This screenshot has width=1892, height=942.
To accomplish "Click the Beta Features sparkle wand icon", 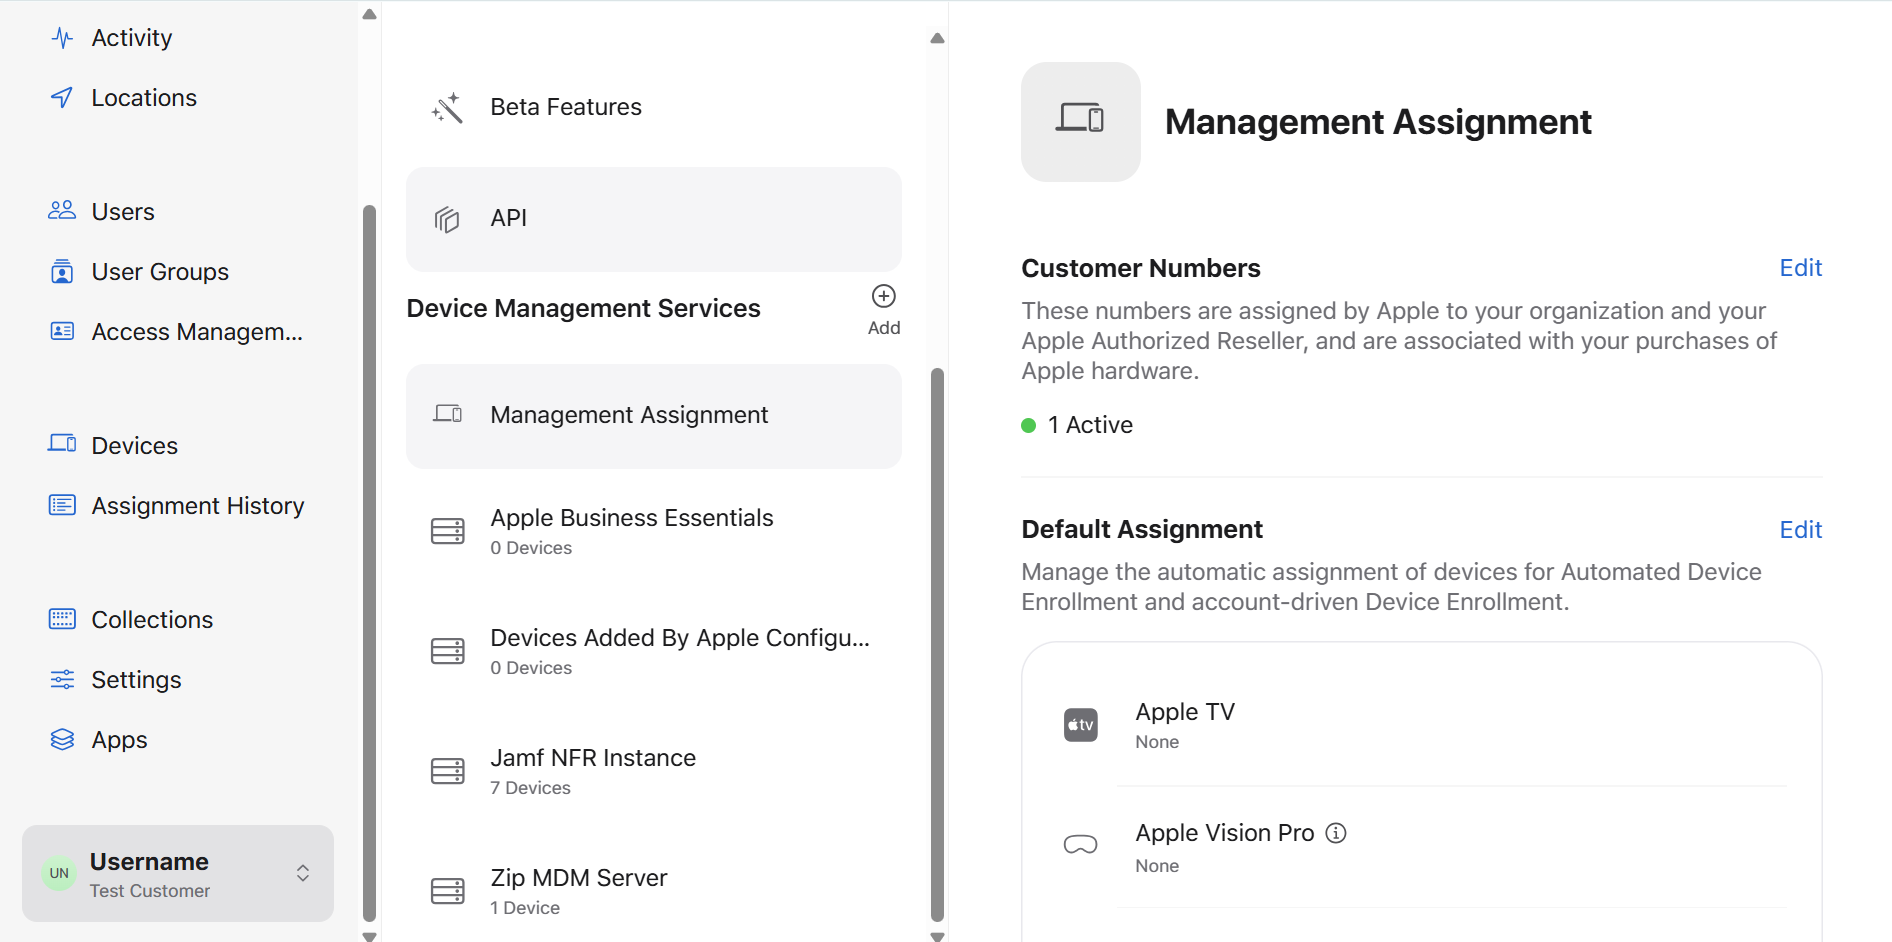I will [447, 108].
